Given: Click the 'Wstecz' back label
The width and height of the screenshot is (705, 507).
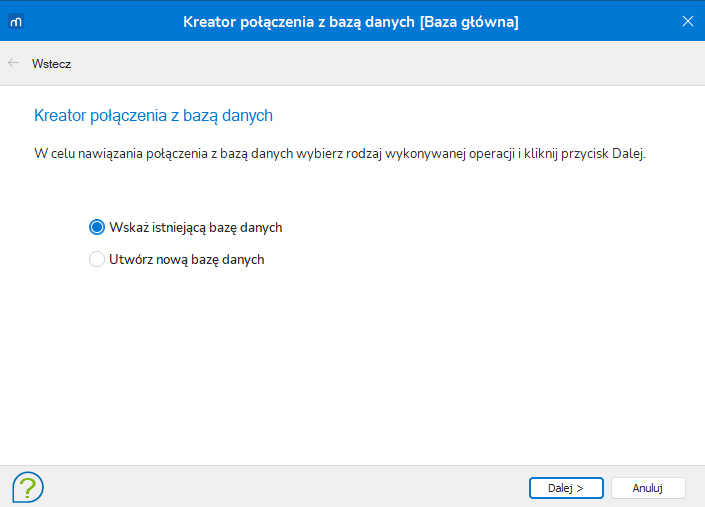Looking at the screenshot, I should tap(51, 64).
